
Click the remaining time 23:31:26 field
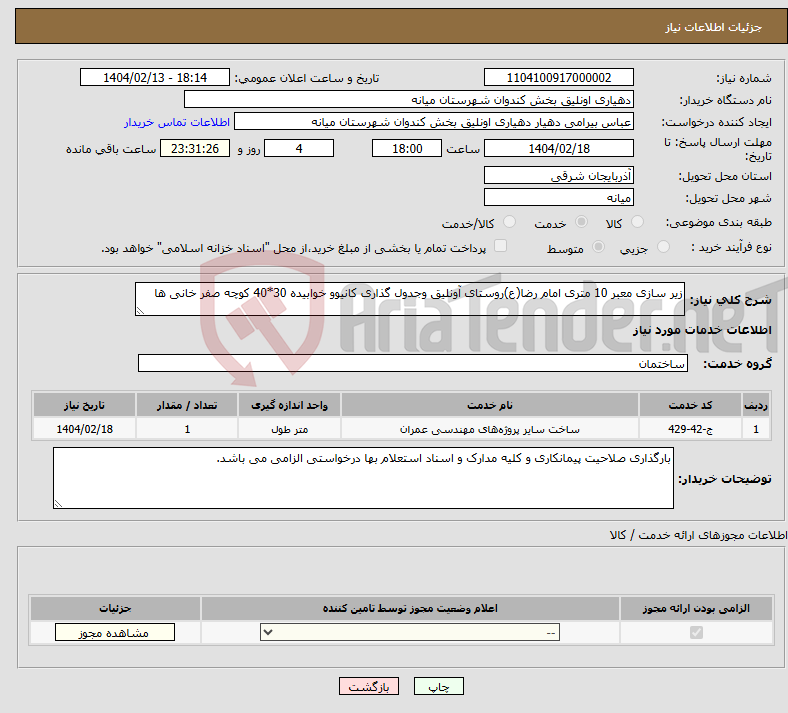click(195, 148)
